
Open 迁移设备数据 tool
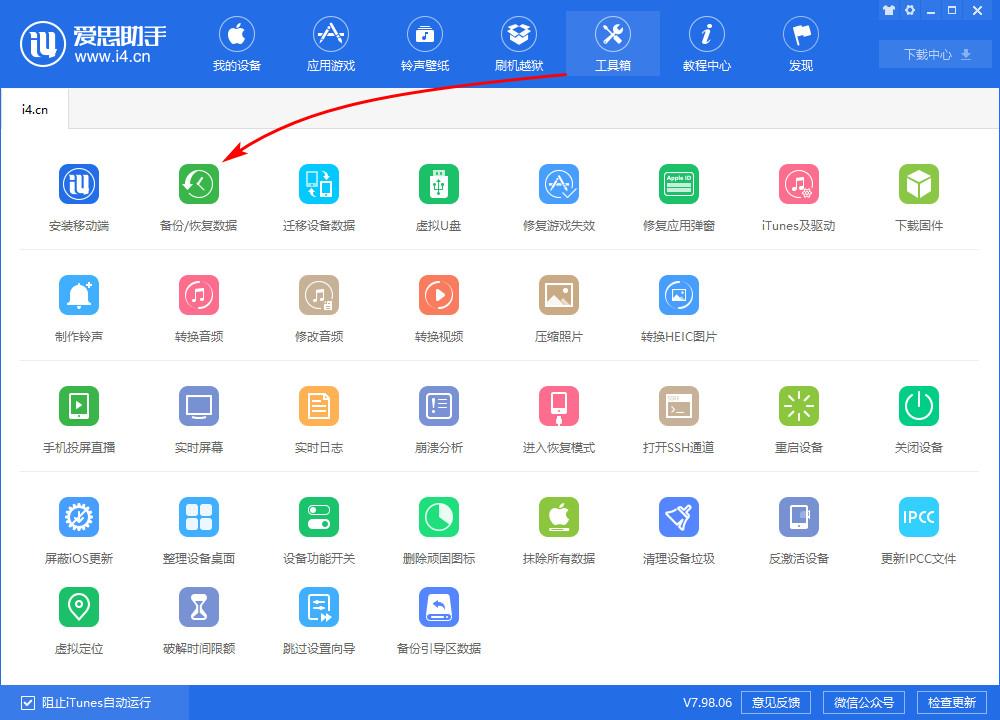(x=319, y=184)
